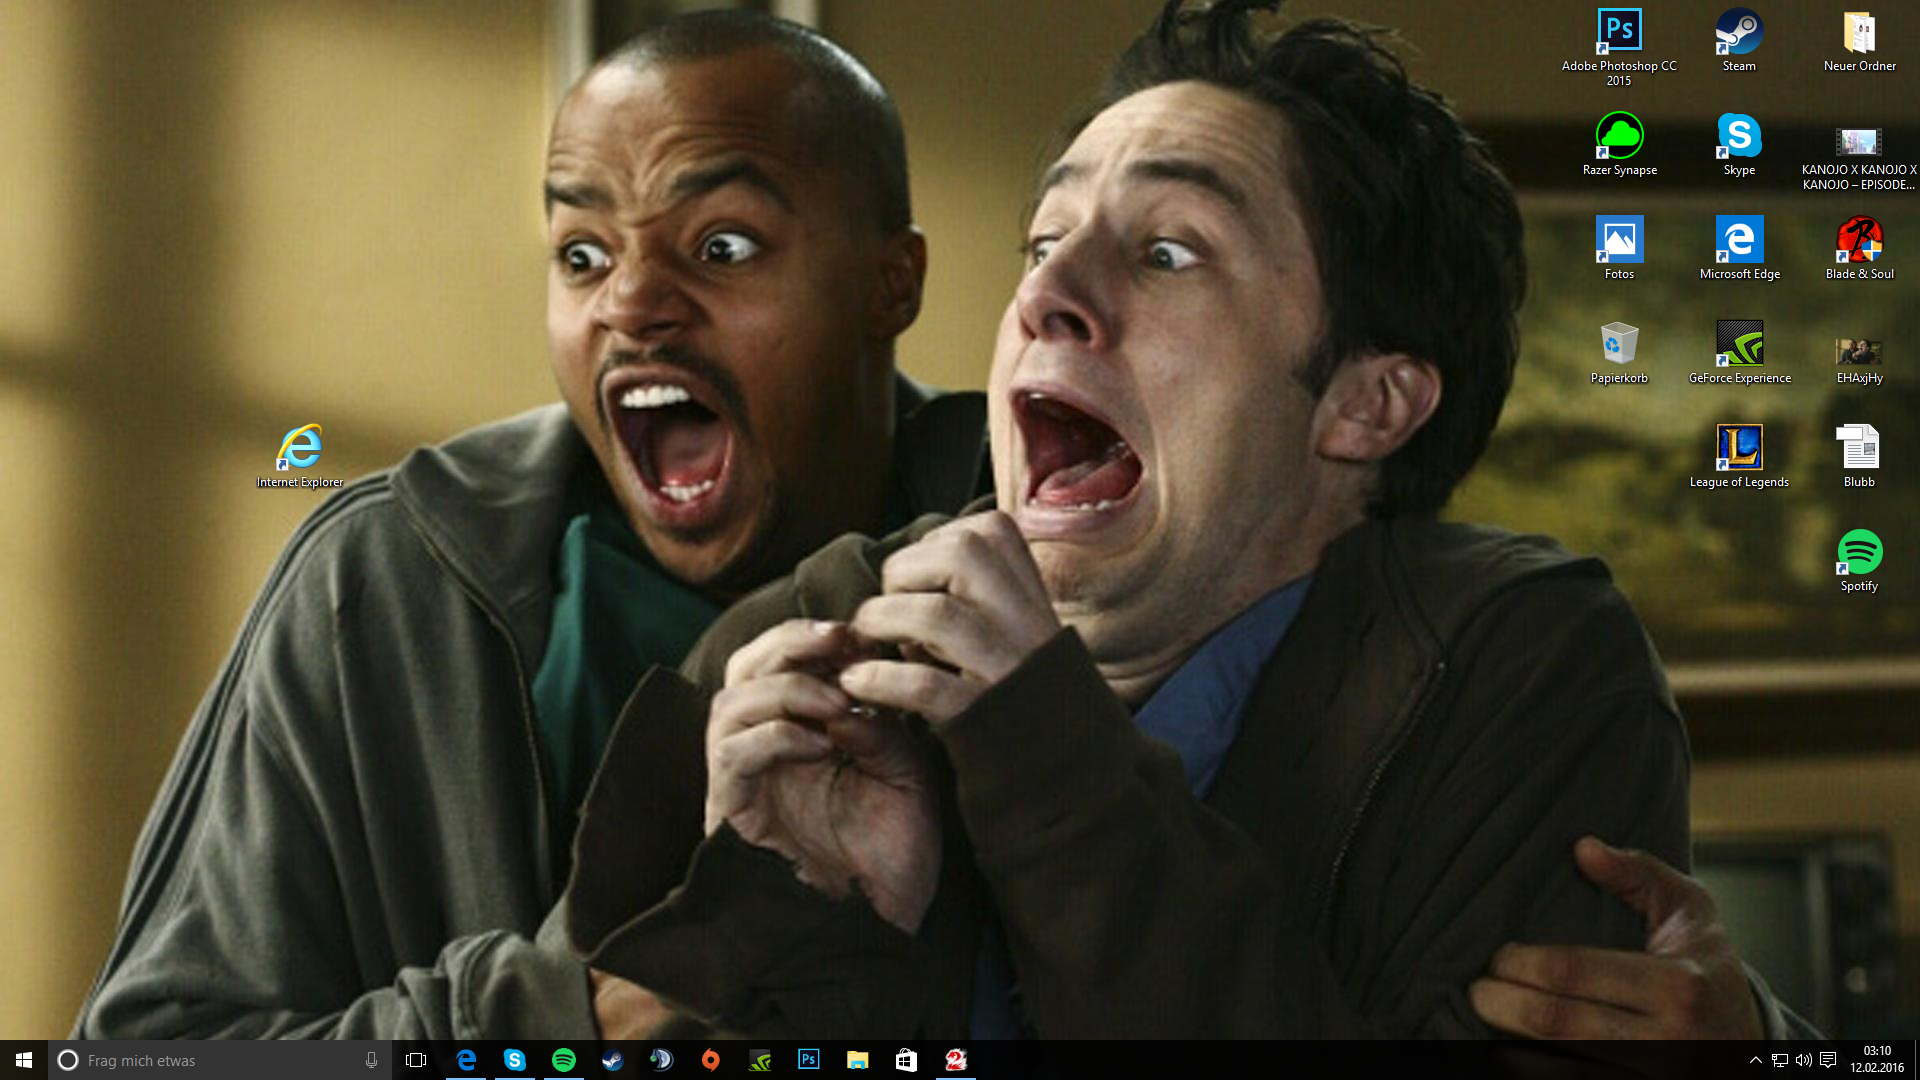Open the Windows Start menu
Viewport: 1920px width, 1080px height.
pos(24,1060)
